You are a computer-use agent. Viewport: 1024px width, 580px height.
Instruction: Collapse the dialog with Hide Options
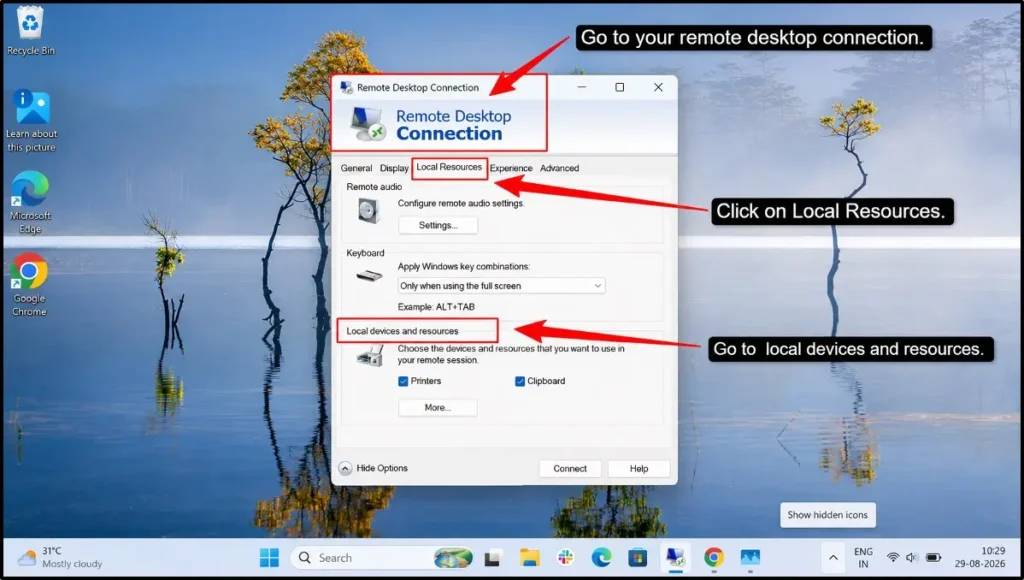(374, 468)
